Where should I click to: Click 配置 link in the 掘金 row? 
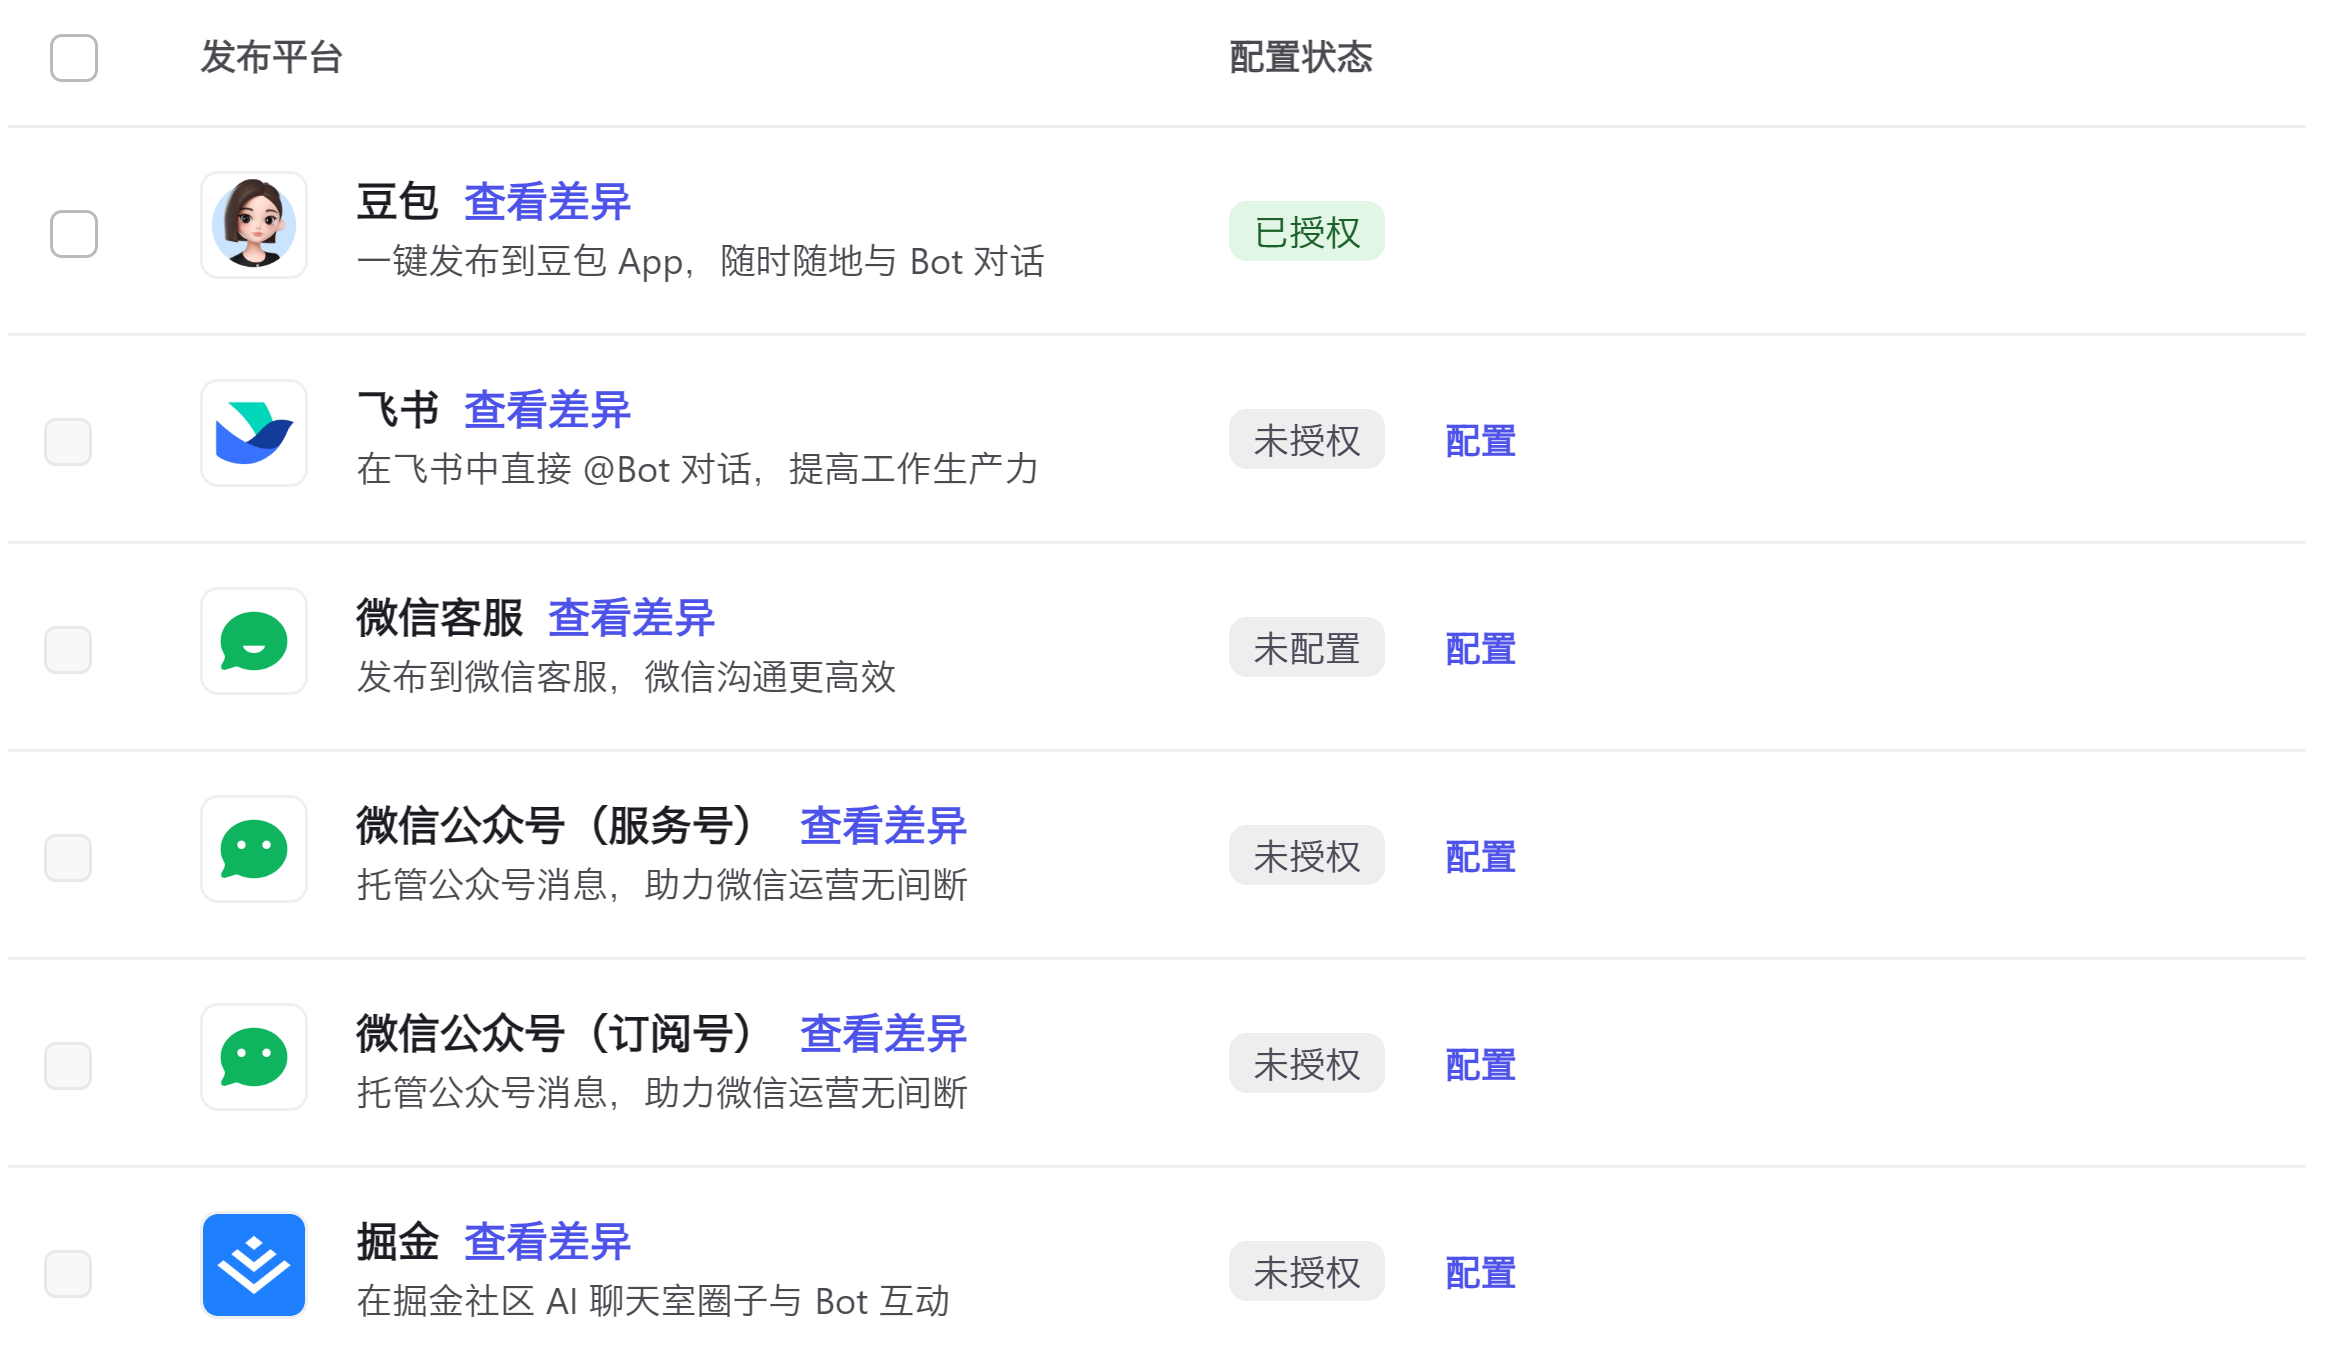(x=1480, y=1273)
